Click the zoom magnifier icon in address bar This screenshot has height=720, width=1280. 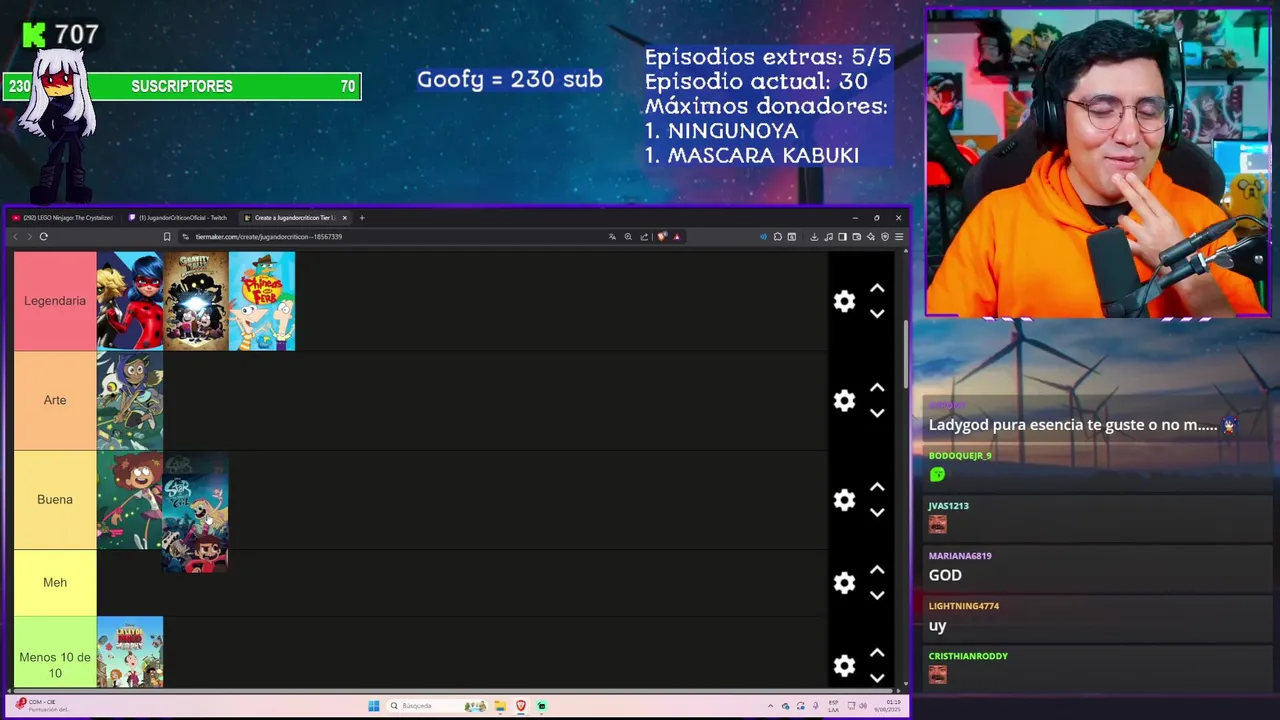(x=628, y=237)
